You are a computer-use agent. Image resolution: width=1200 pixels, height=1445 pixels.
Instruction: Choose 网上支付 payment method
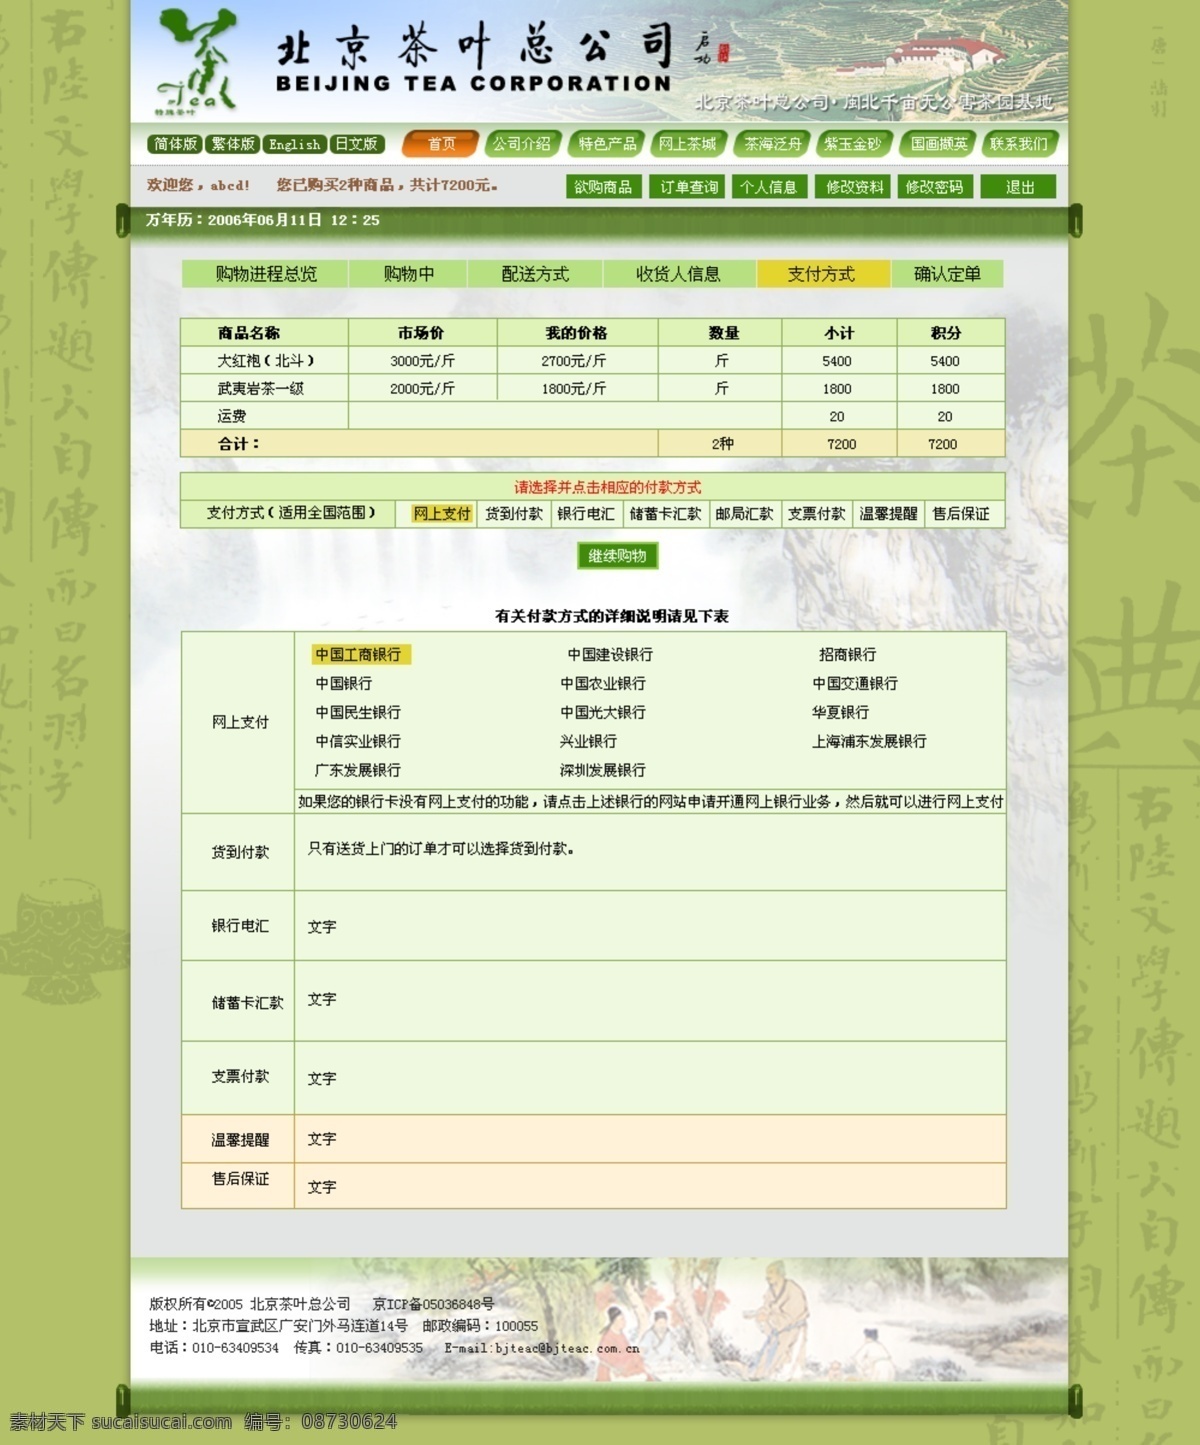click(x=442, y=513)
